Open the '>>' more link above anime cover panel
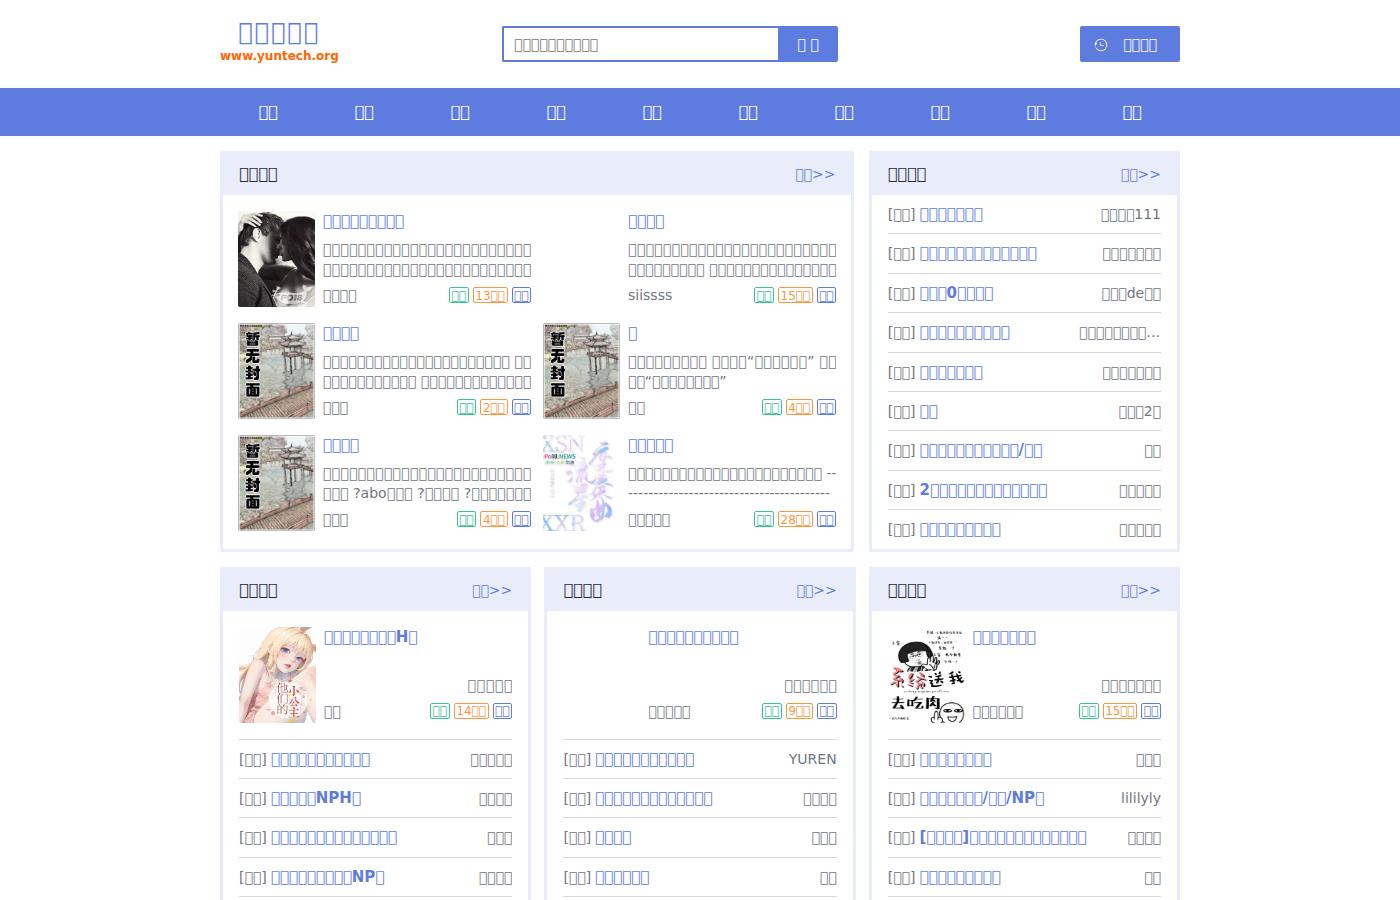The image size is (1400, 900). pos(492,590)
